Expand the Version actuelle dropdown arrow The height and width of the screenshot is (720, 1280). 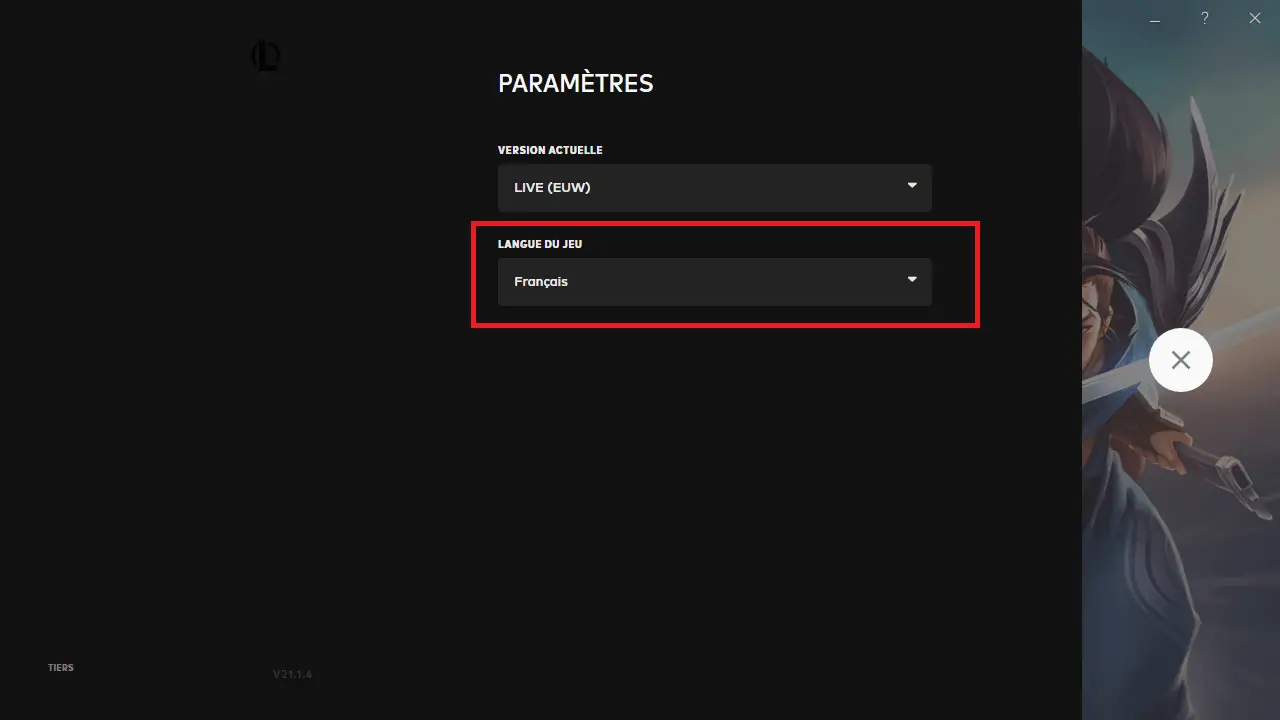click(x=912, y=186)
